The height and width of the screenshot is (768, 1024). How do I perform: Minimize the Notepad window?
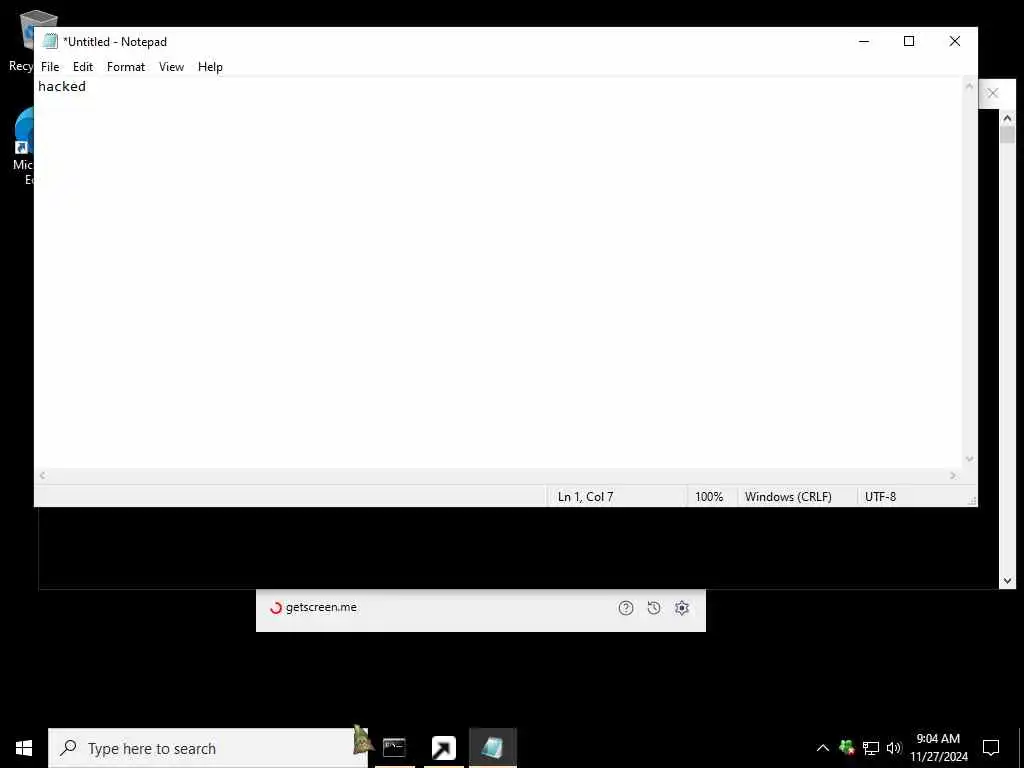864,41
